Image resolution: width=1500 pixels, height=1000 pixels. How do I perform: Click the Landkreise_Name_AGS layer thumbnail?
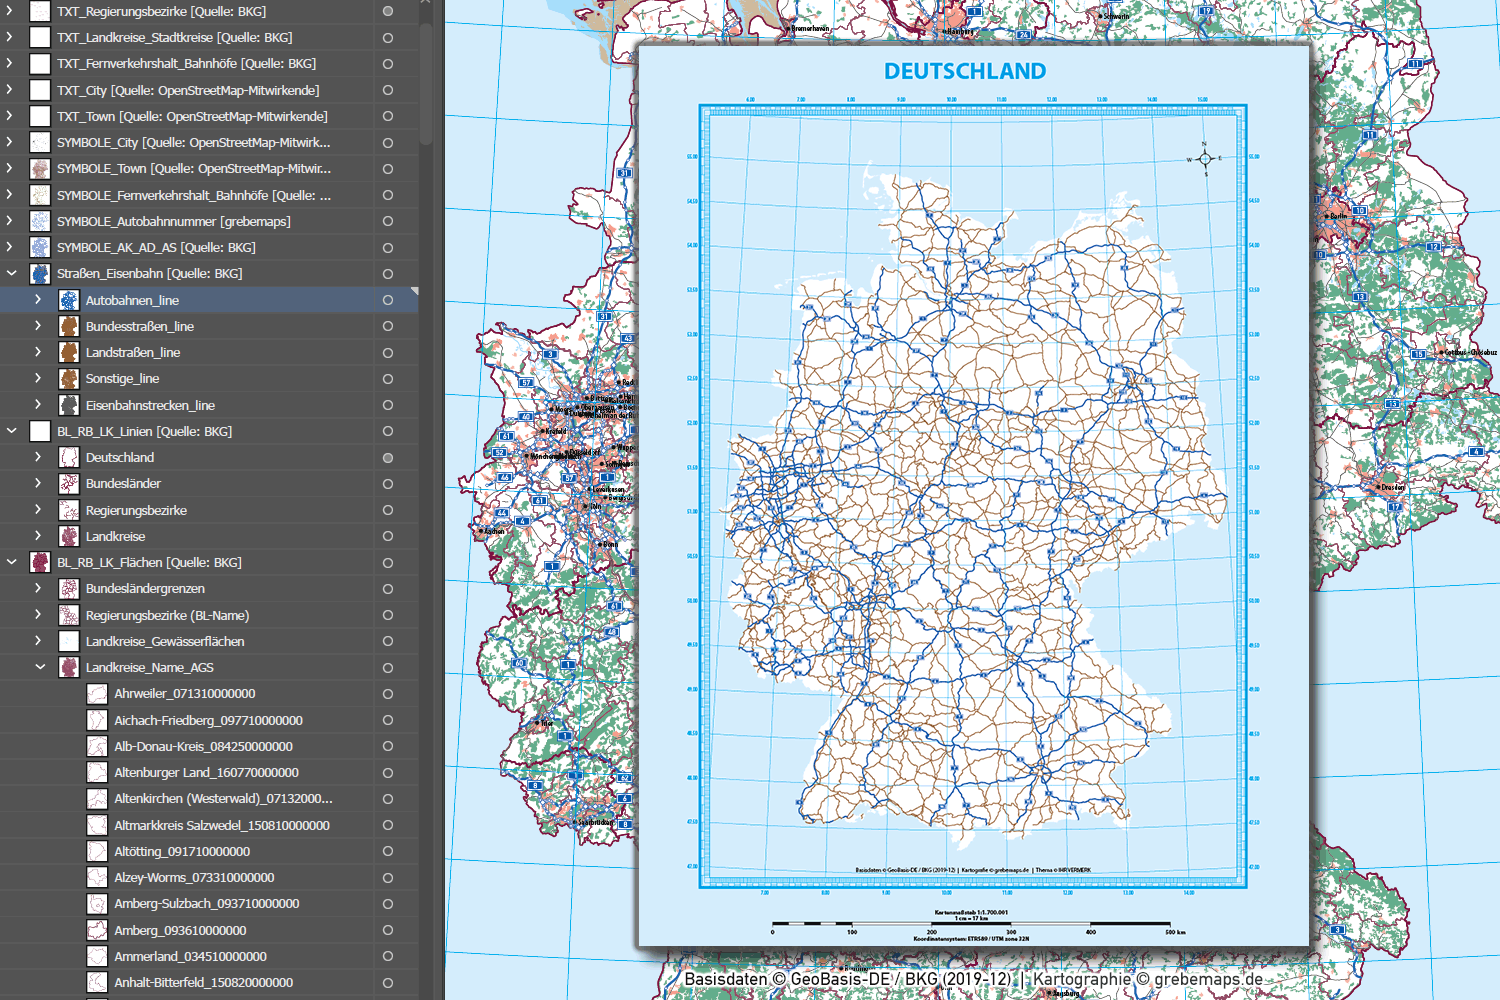[69, 668]
